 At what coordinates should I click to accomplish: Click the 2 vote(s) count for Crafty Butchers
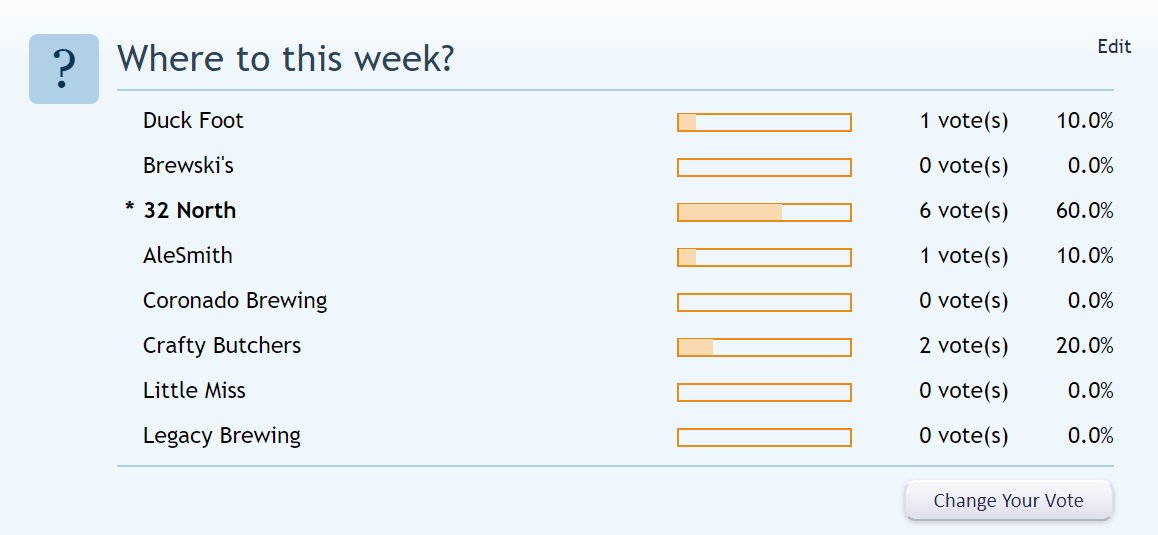963,346
